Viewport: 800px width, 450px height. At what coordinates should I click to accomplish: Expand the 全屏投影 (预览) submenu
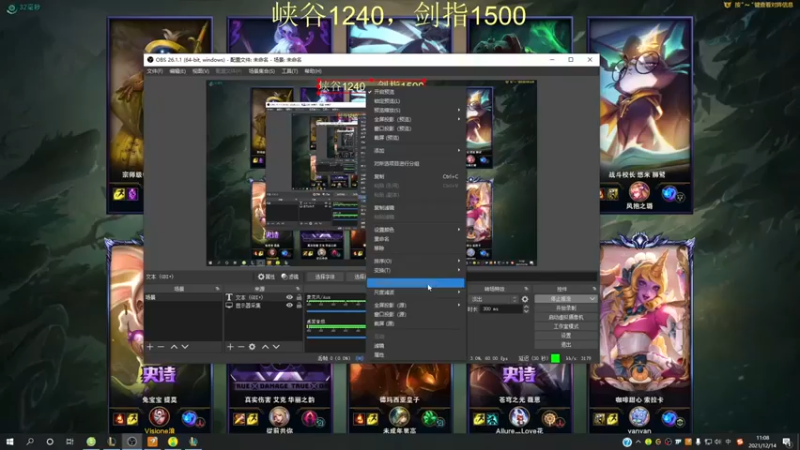click(x=415, y=119)
